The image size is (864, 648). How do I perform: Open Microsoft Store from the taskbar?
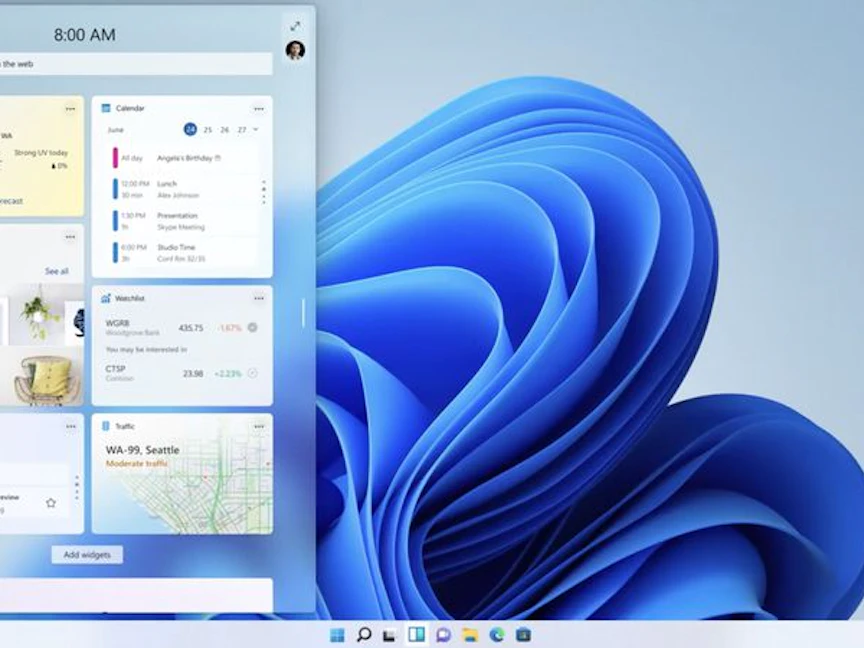523,635
